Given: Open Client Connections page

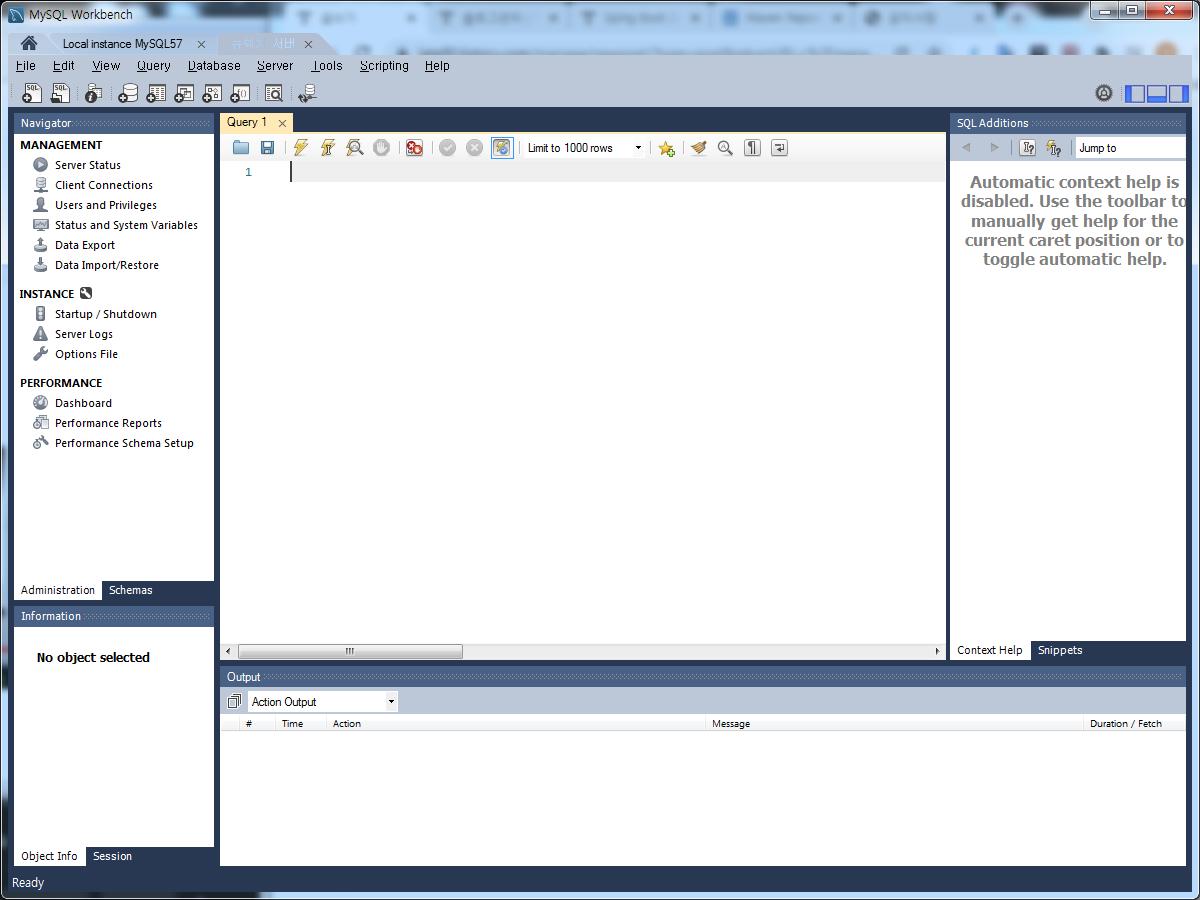Looking at the screenshot, I should click(x=104, y=185).
